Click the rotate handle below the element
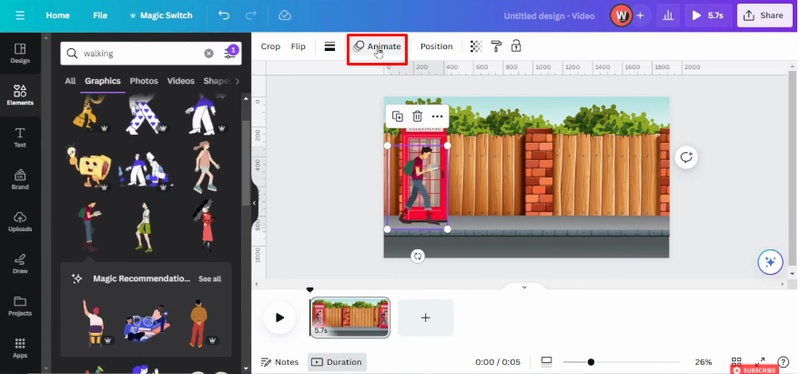800x374 pixels. (x=417, y=256)
